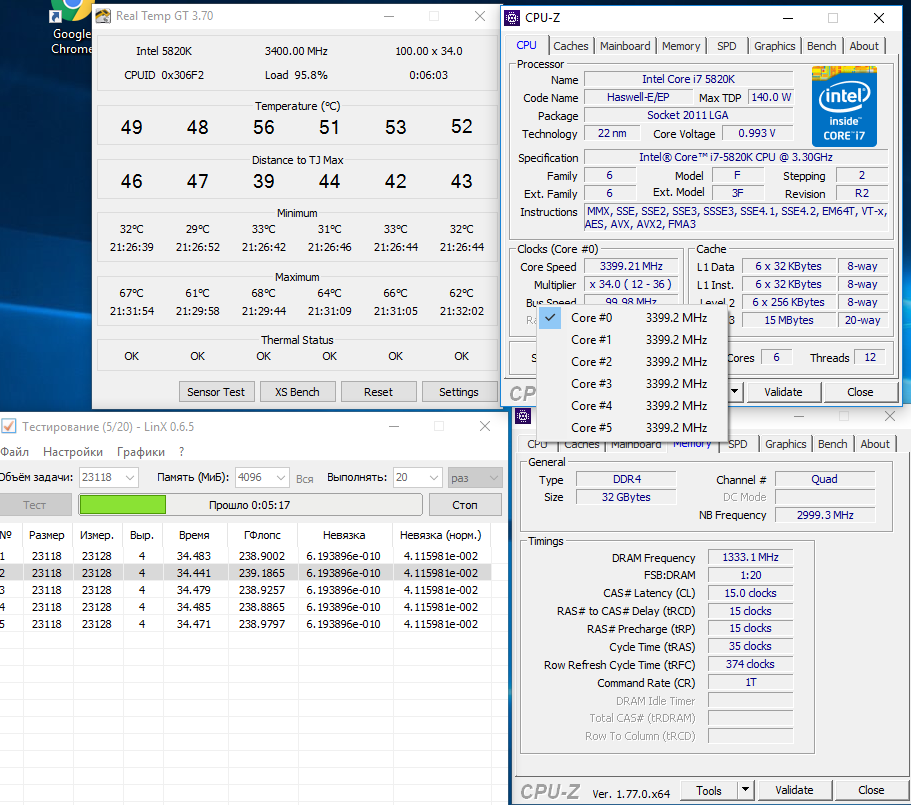
Task: Open the Graphics tab in lower CPU-Z window
Action: [x=785, y=444]
